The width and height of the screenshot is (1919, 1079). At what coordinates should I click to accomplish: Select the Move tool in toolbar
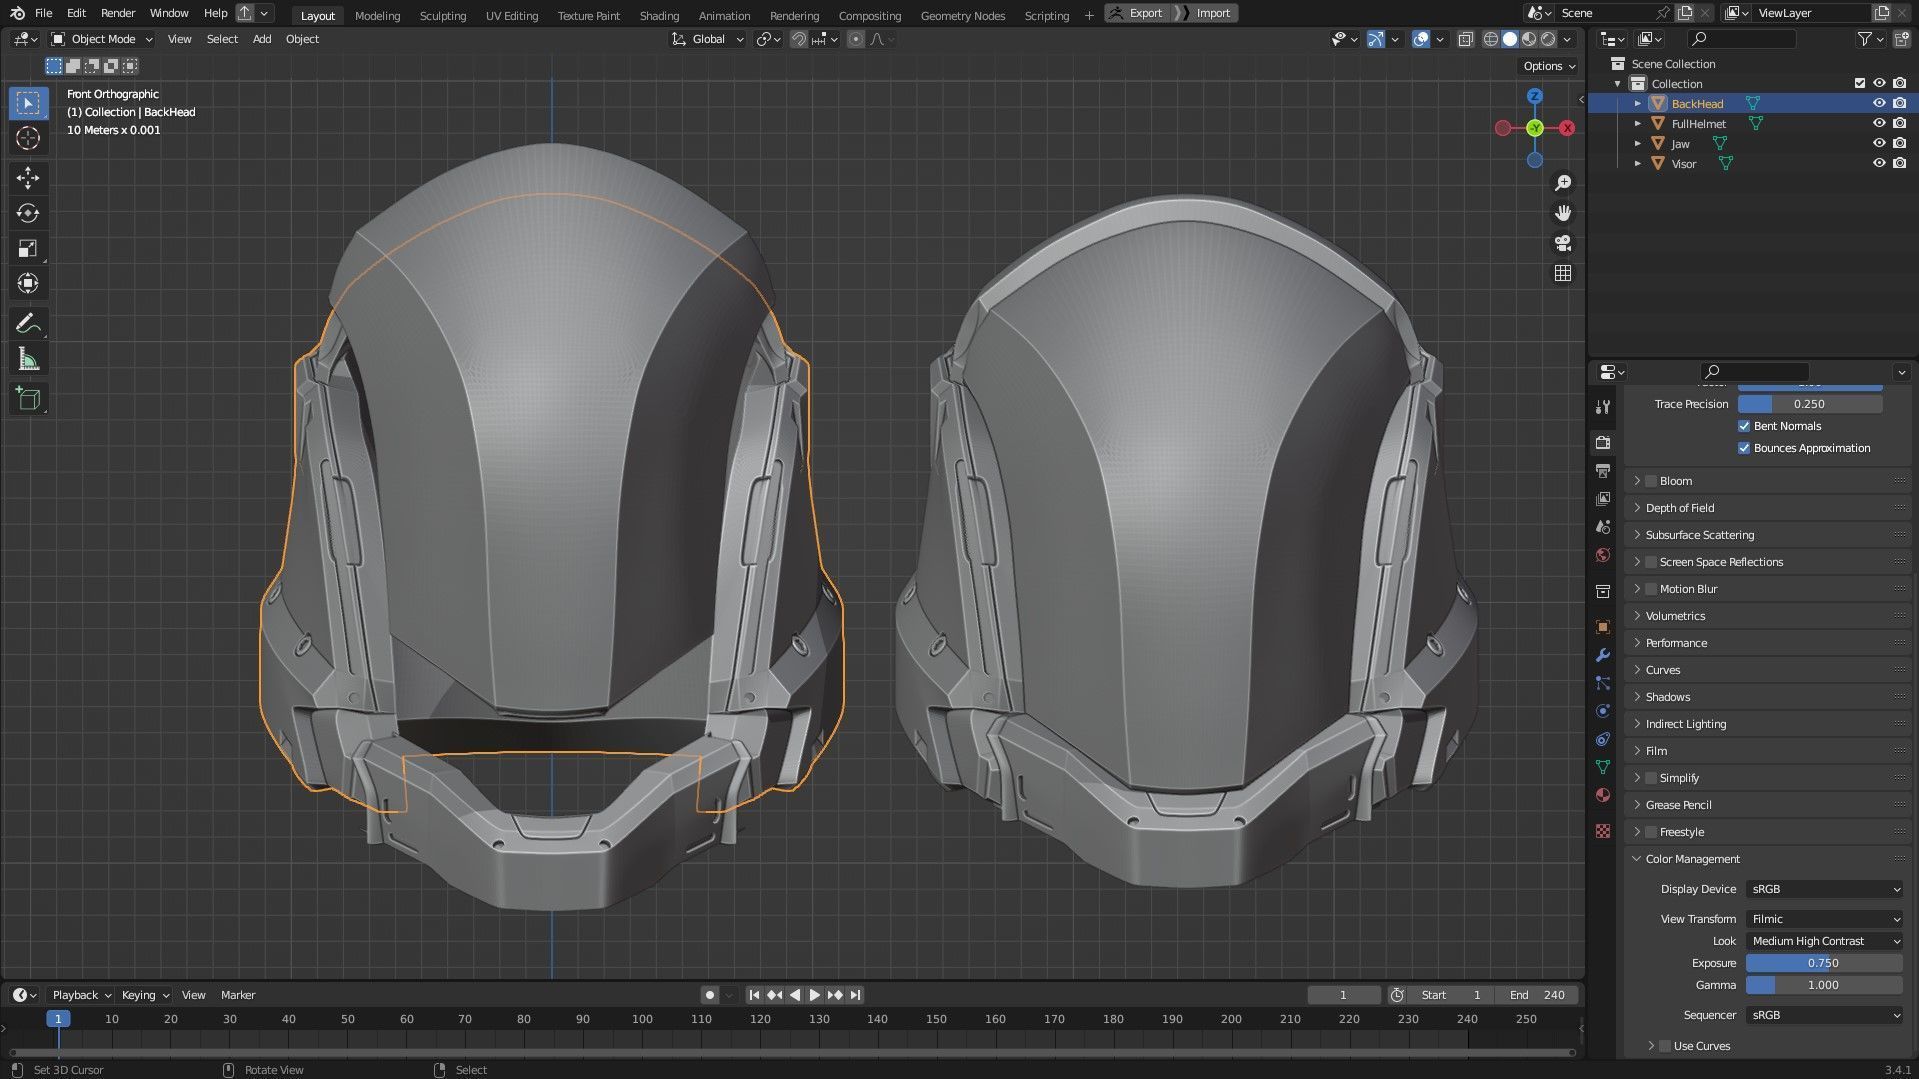28,178
